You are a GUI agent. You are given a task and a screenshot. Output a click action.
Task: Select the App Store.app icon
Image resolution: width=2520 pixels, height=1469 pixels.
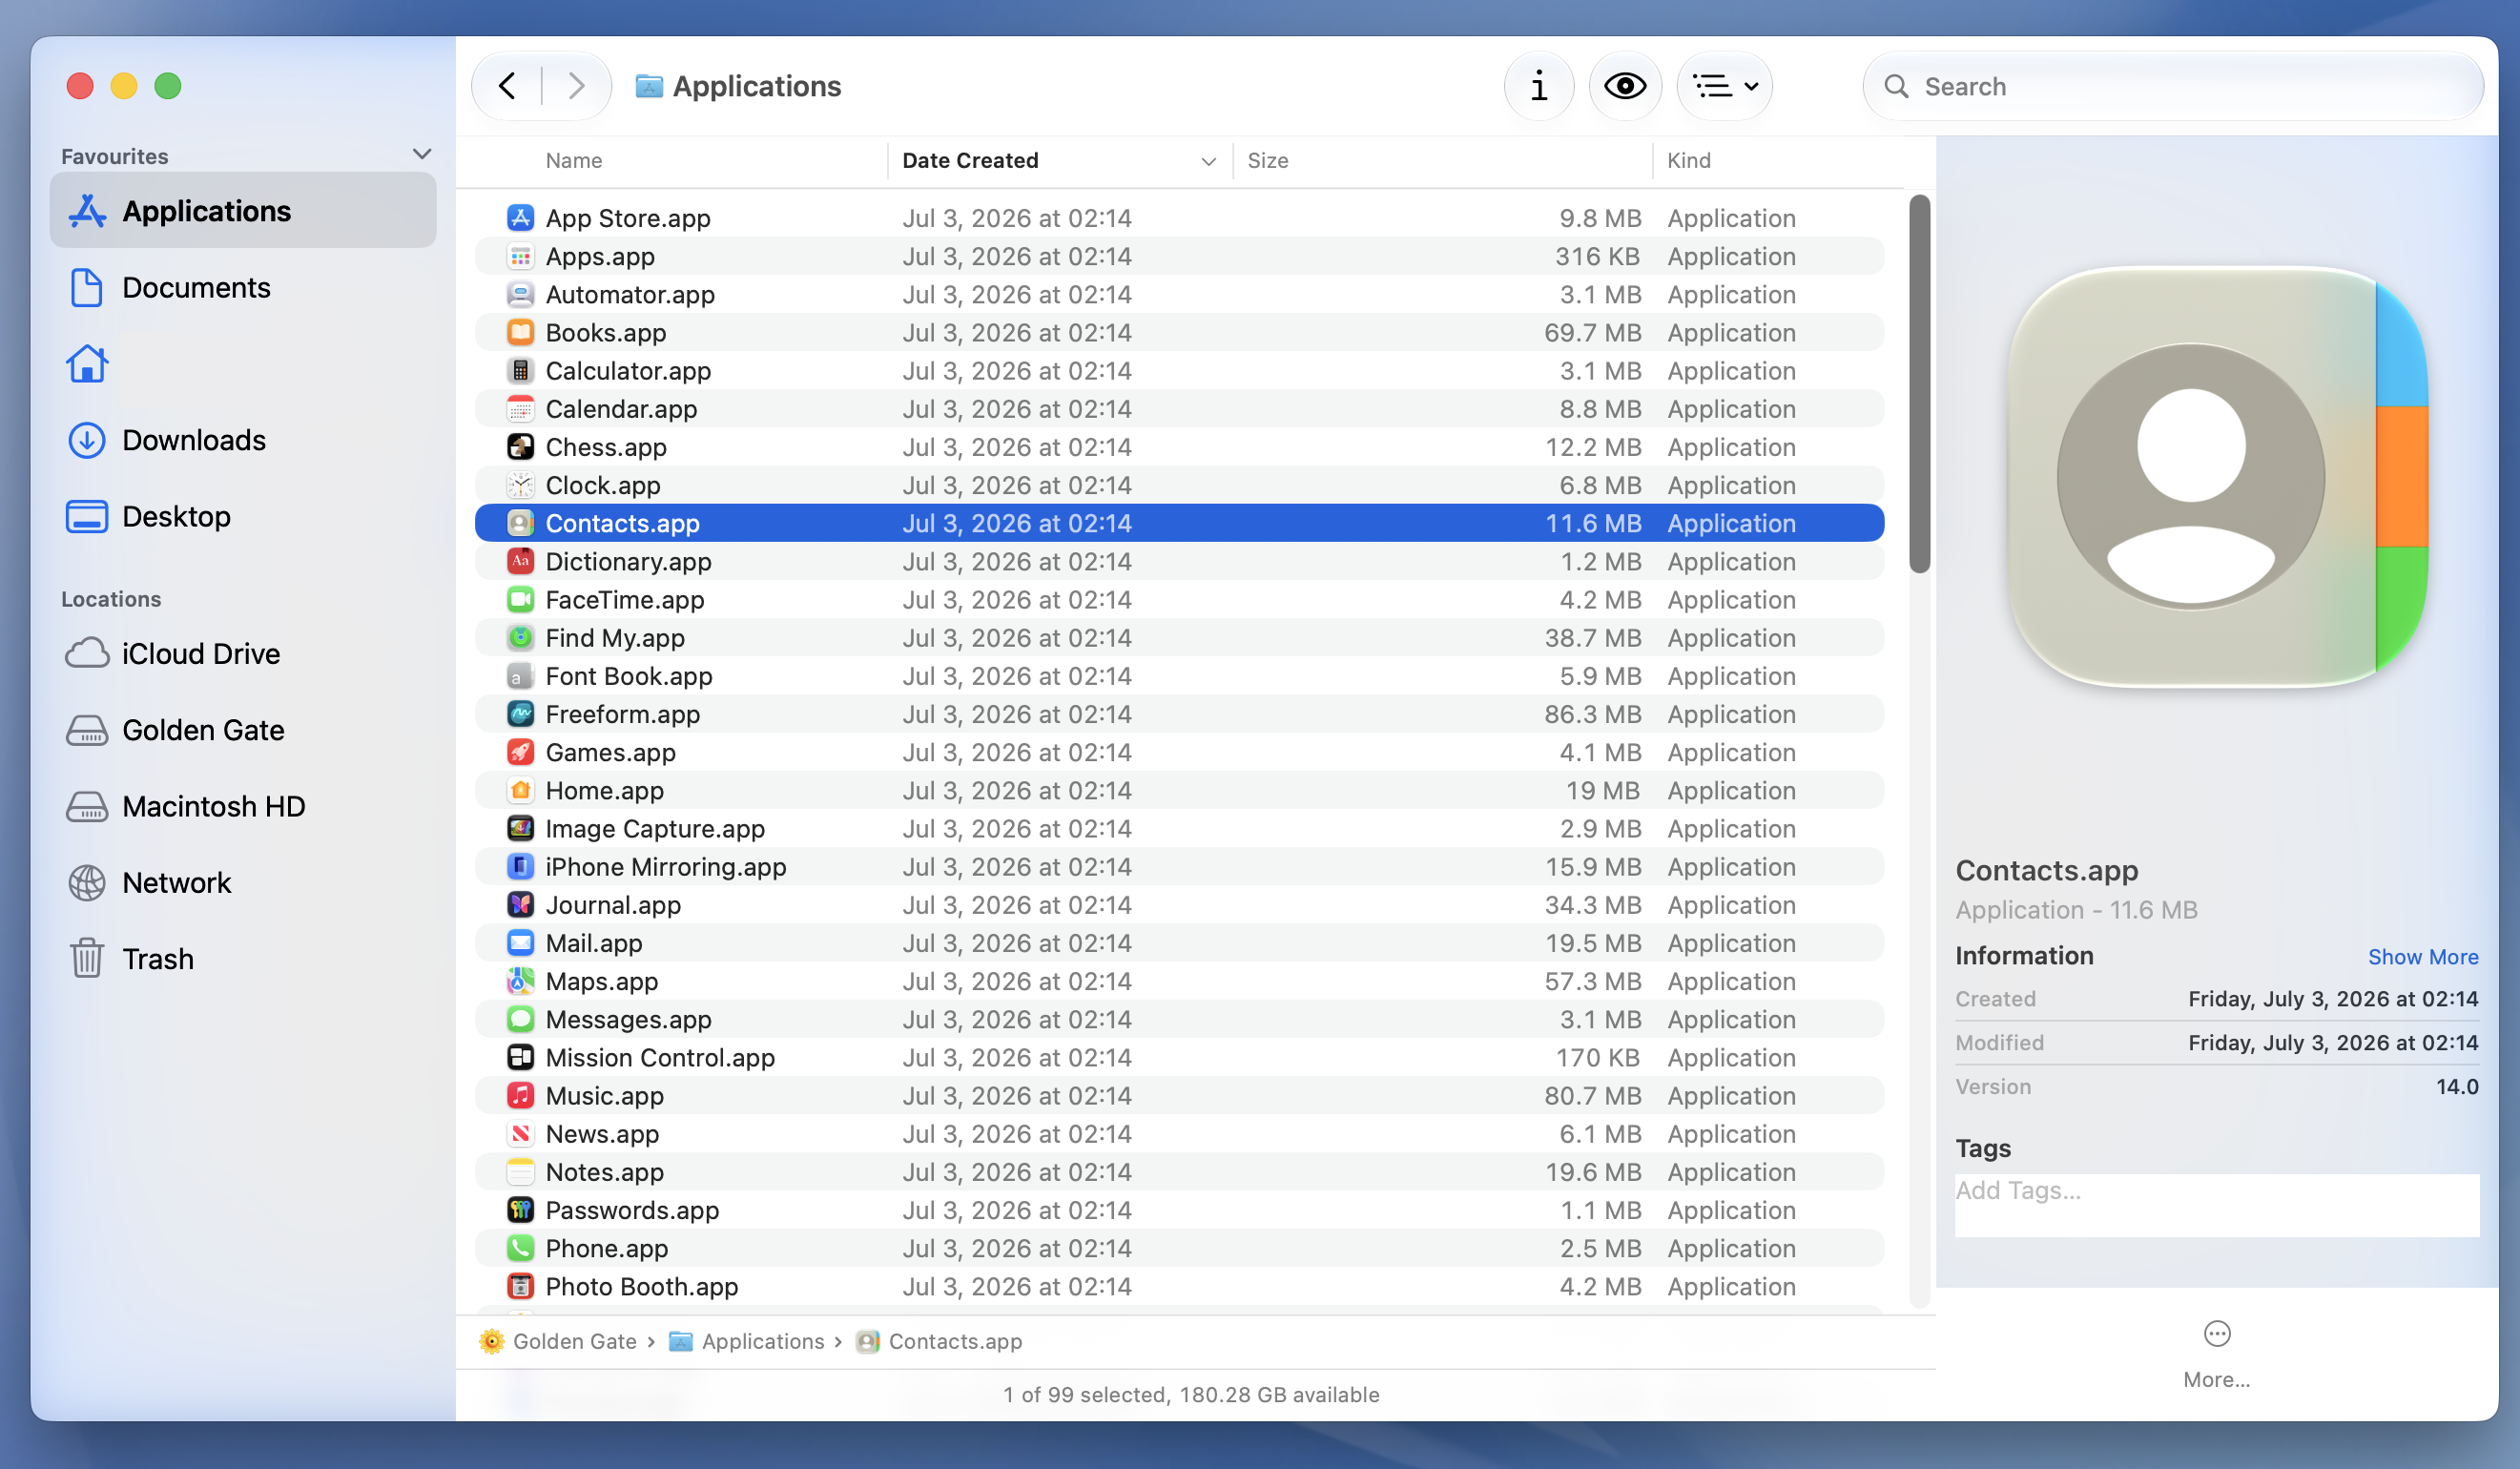click(x=520, y=218)
